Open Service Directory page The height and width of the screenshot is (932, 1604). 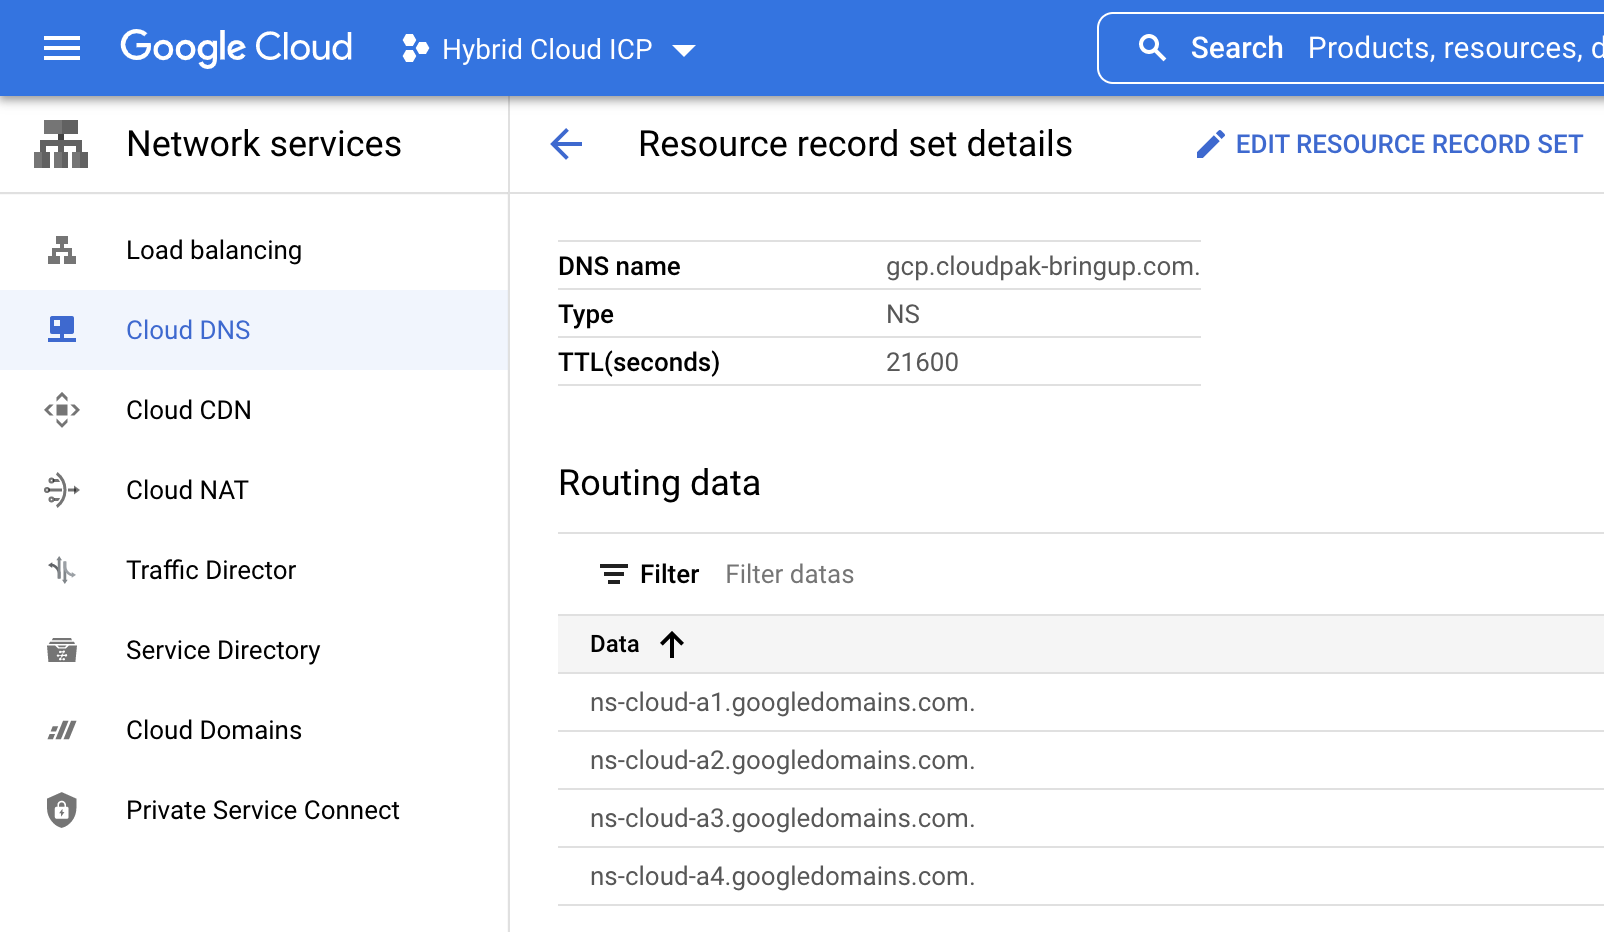254,650
